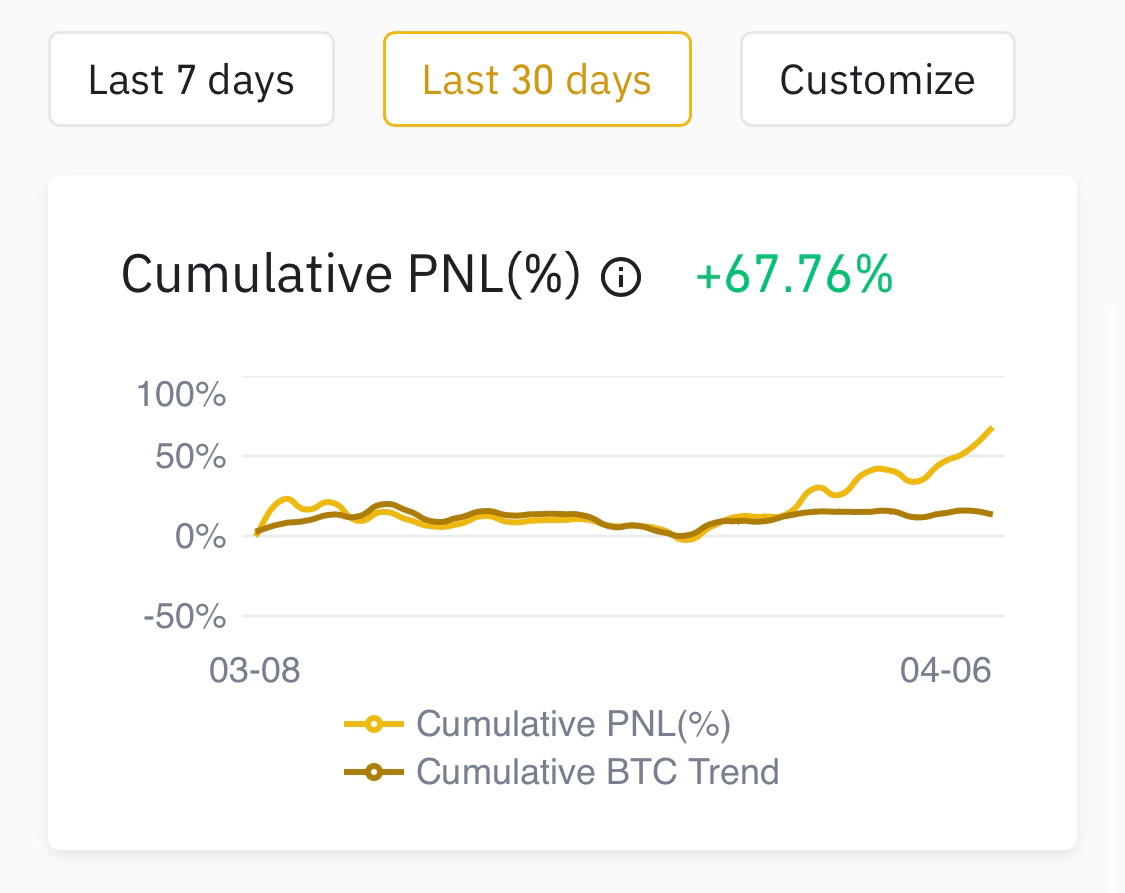Click the 03-08 start date label
Viewport: 1125px width, 893px height.
point(255,671)
